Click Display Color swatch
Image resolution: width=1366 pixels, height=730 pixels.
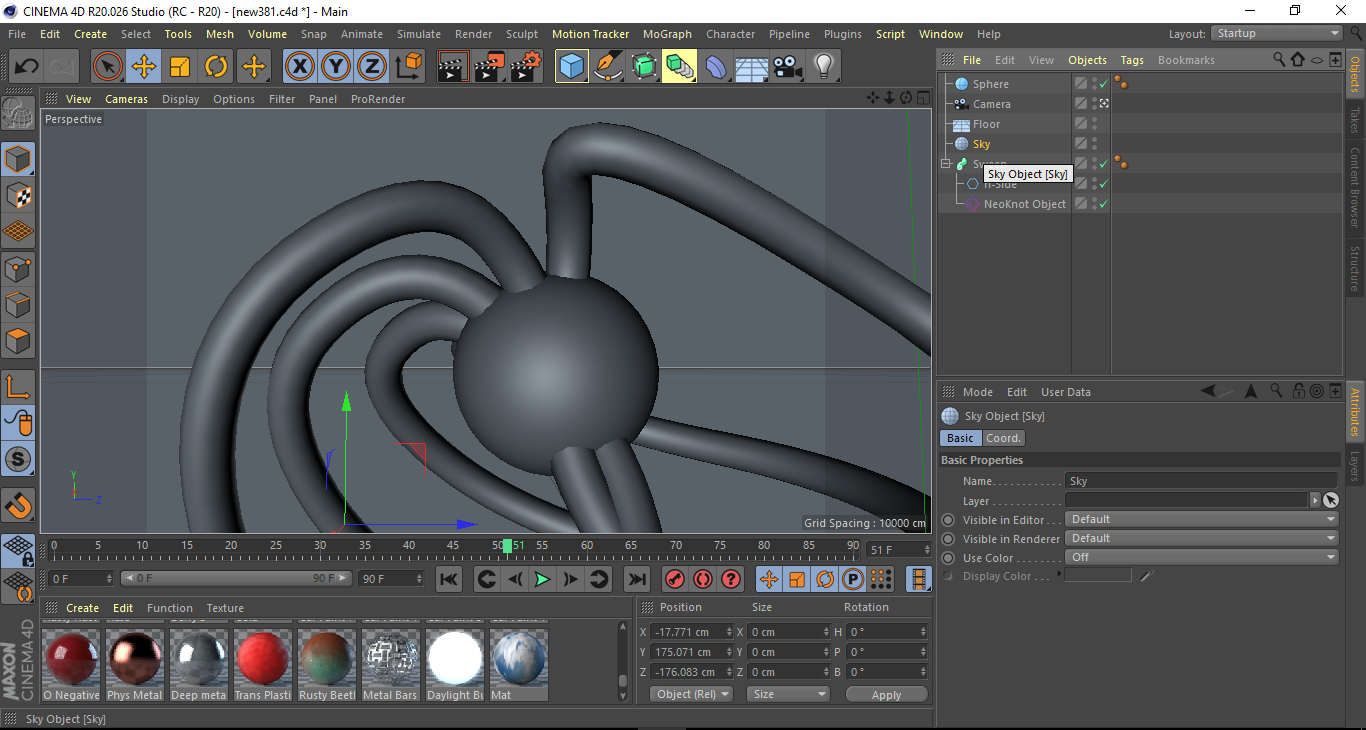coord(1098,576)
